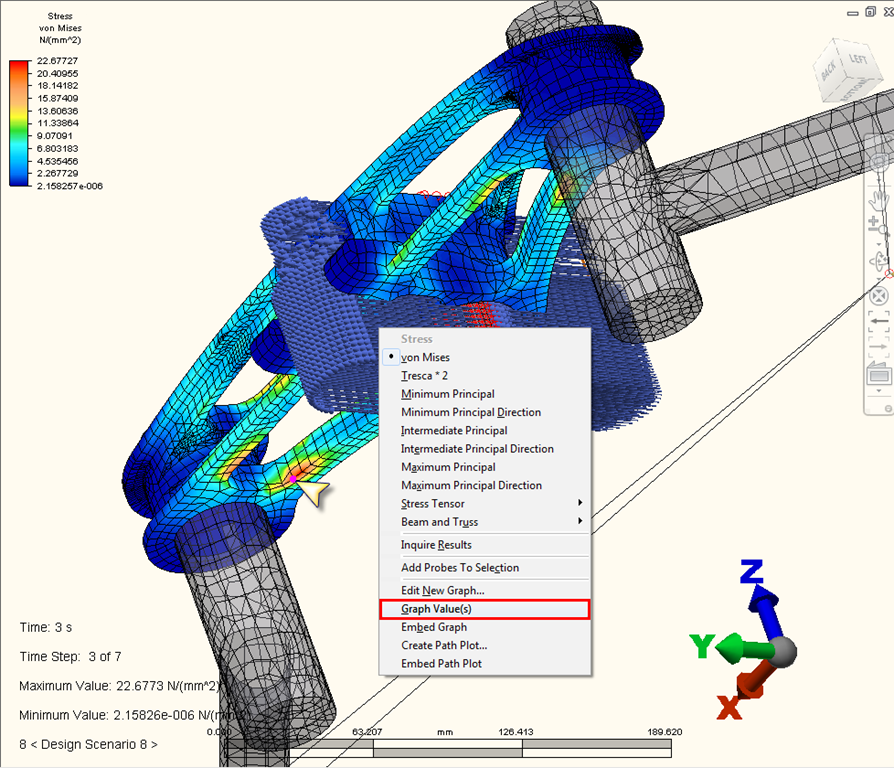
Task: Expand the Orbit tool dropdown arrow
Action: (x=879, y=280)
